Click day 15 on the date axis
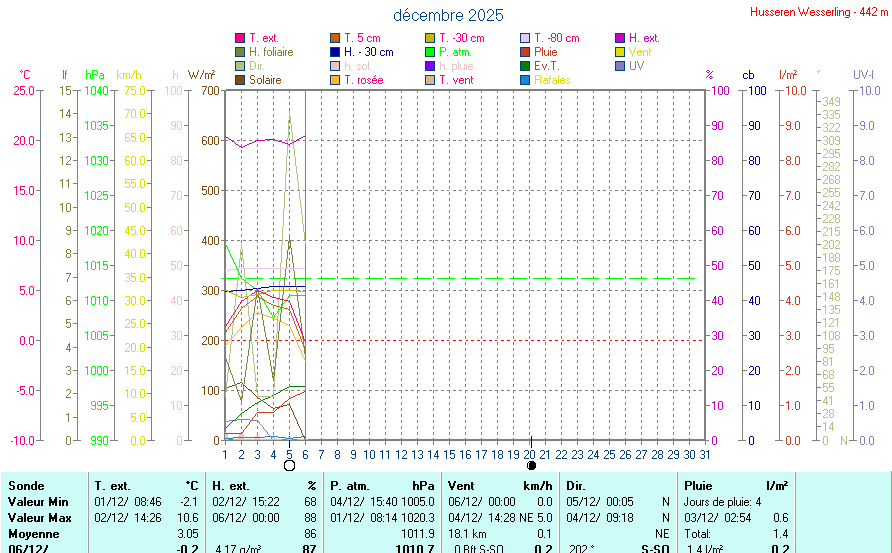The height and width of the screenshot is (553, 892). click(449, 455)
